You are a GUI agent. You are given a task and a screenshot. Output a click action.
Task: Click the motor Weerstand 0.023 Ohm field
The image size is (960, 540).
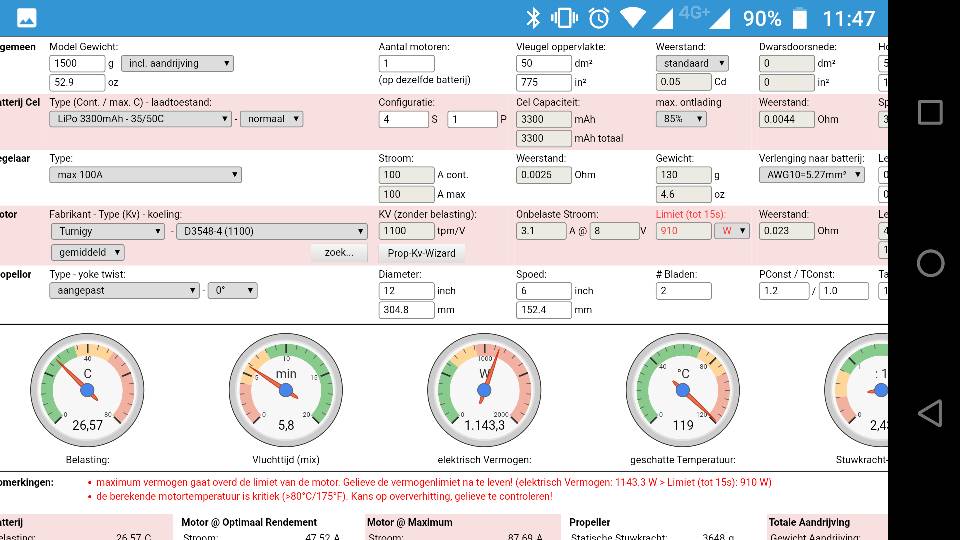pyautogui.click(x=787, y=231)
